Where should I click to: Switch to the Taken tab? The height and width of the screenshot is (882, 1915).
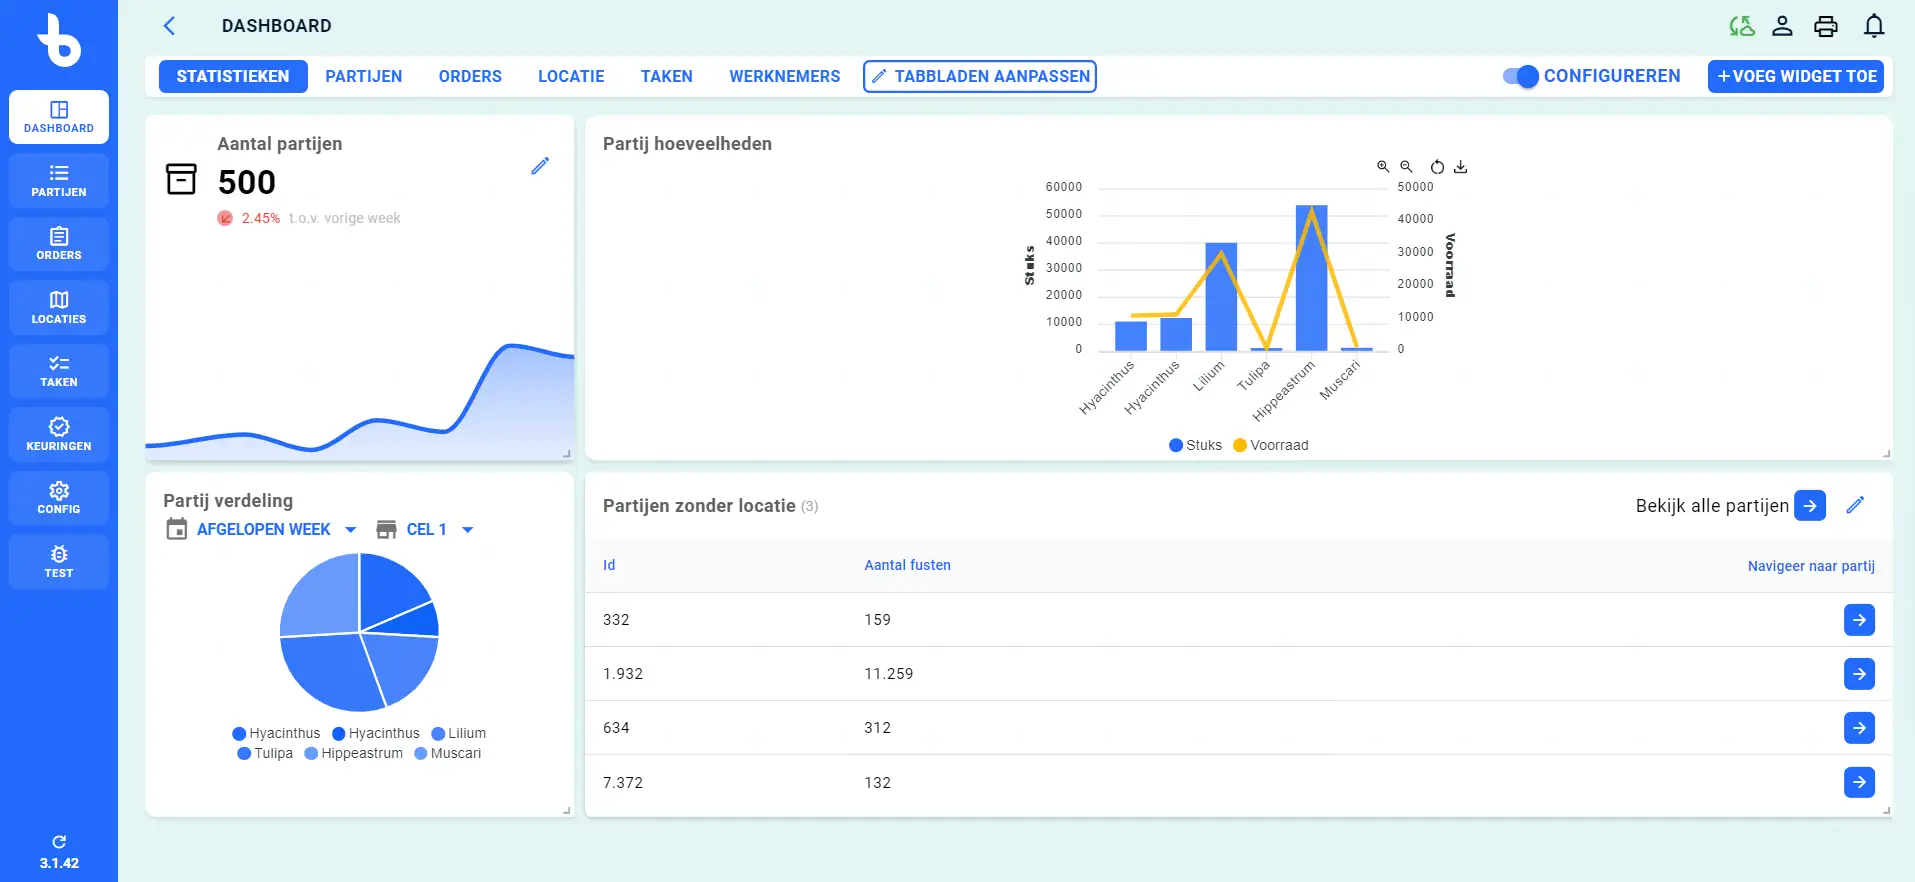point(667,76)
